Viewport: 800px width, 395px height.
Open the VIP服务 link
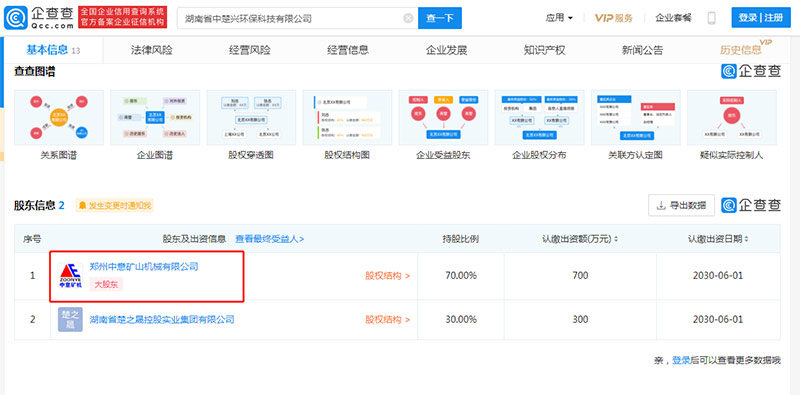(x=613, y=18)
